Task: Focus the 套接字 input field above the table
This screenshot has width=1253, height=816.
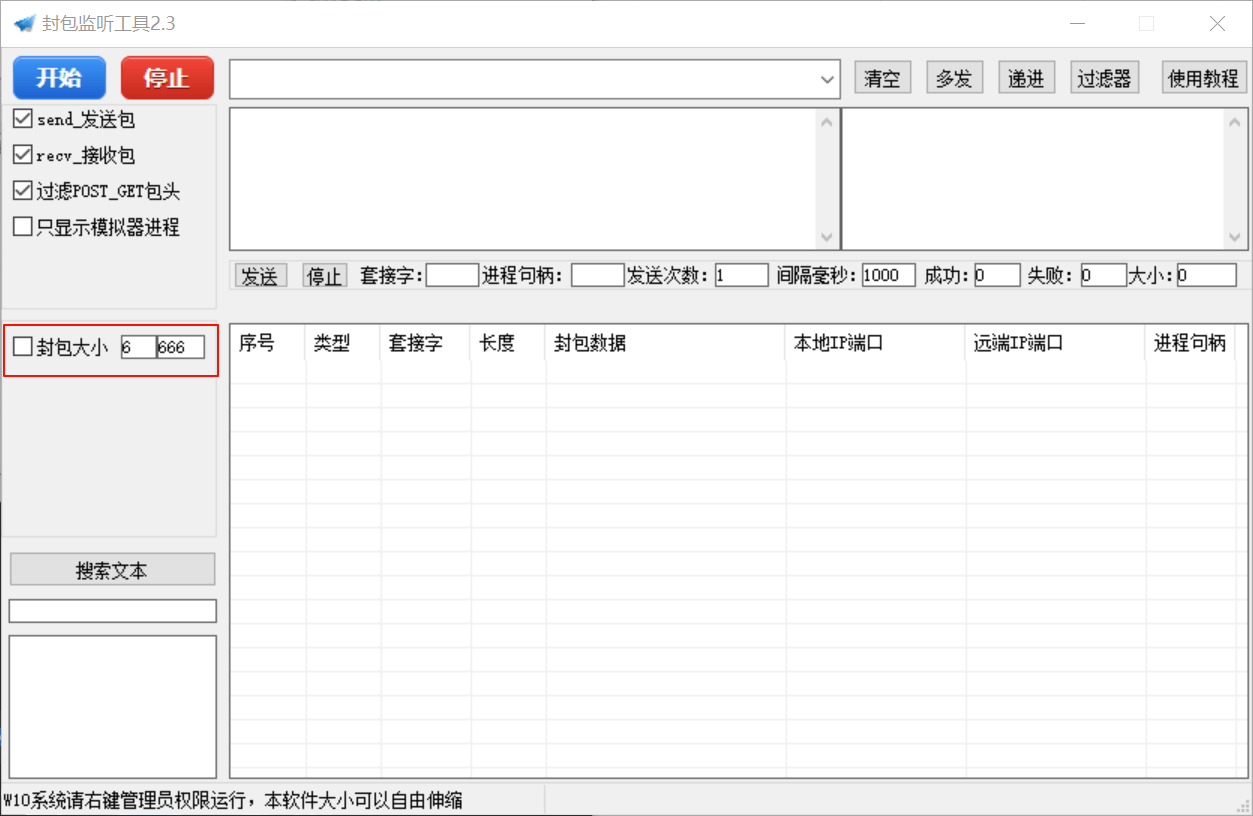Action: (x=452, y=275)
